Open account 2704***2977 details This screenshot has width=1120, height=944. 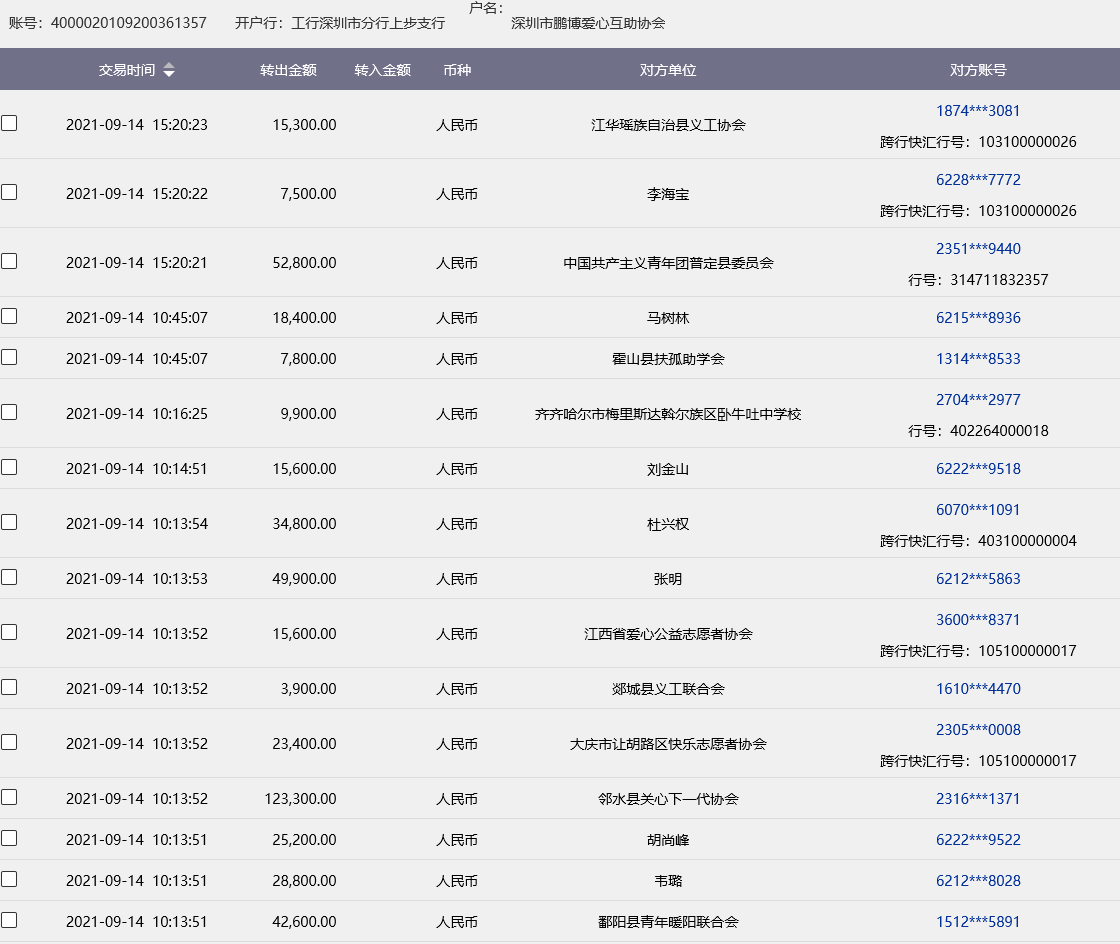(978, 400)
